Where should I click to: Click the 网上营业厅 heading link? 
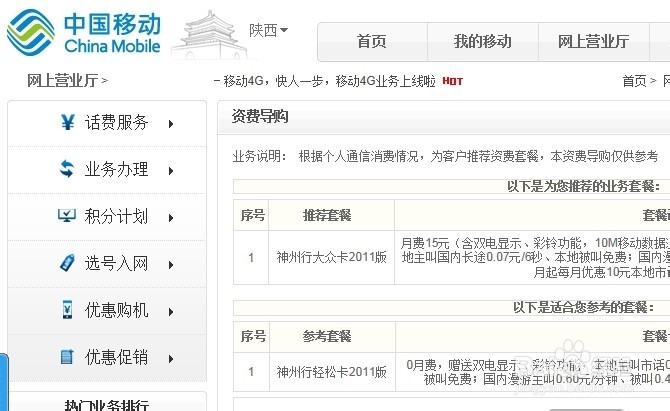(63, 80)
